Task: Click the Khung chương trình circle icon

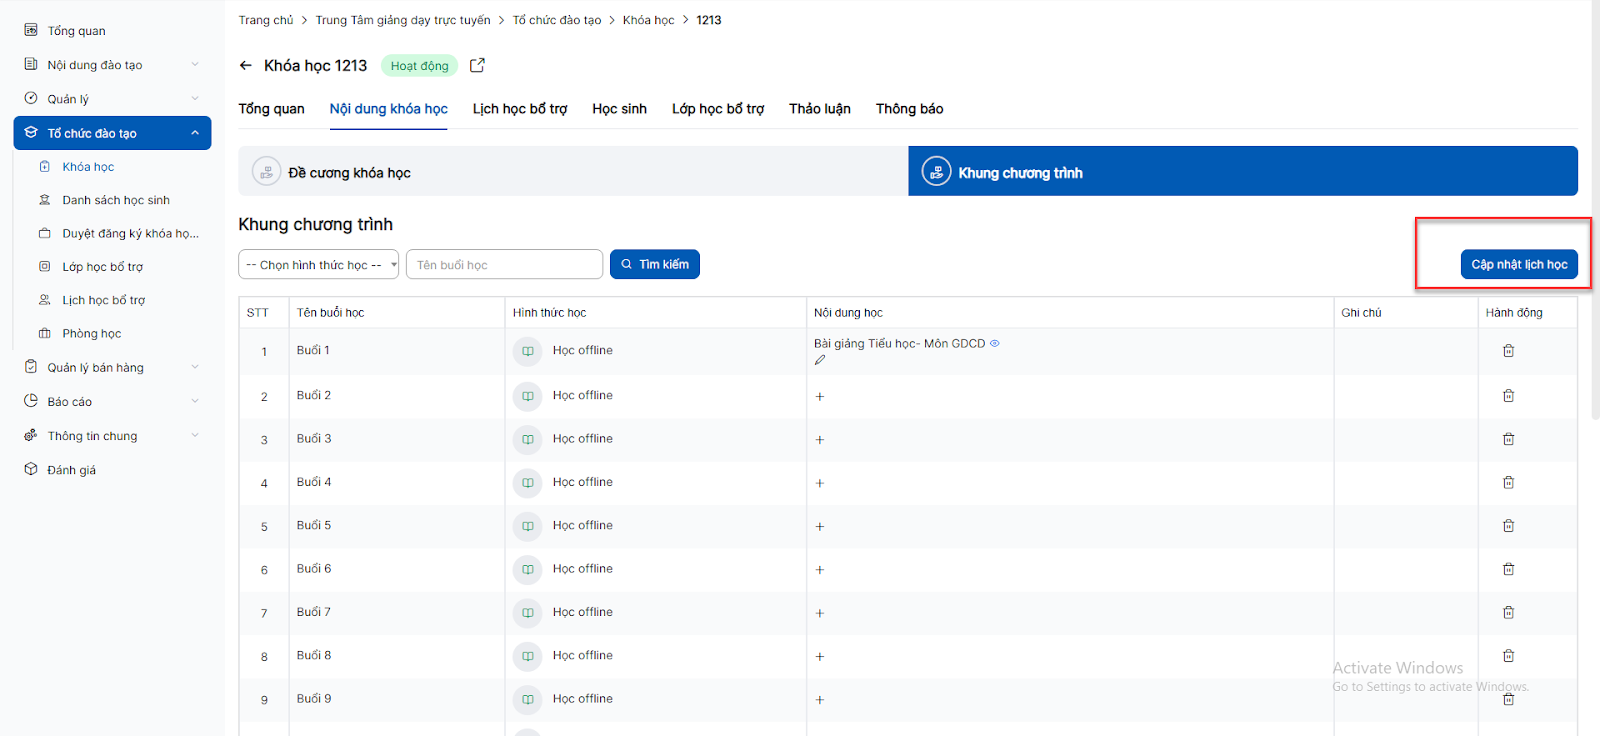Action: click(x=936, y=172)
